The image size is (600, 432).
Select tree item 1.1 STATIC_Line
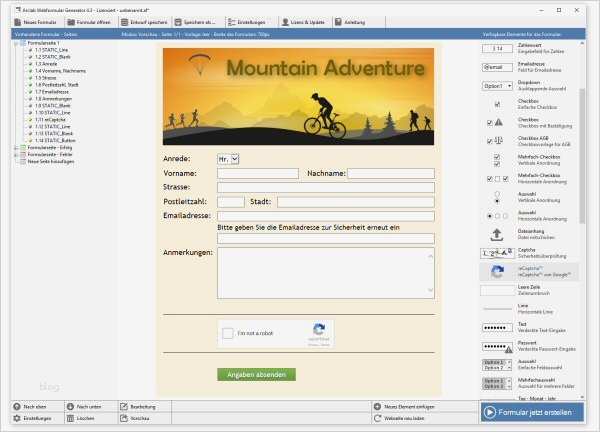tap(51, 50)
